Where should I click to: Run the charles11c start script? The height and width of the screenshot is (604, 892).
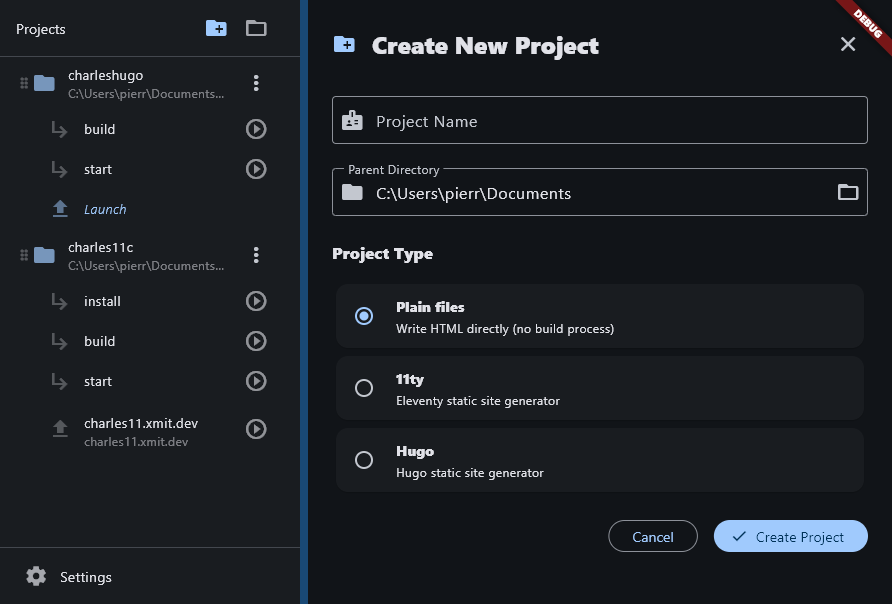coord(256,381)
